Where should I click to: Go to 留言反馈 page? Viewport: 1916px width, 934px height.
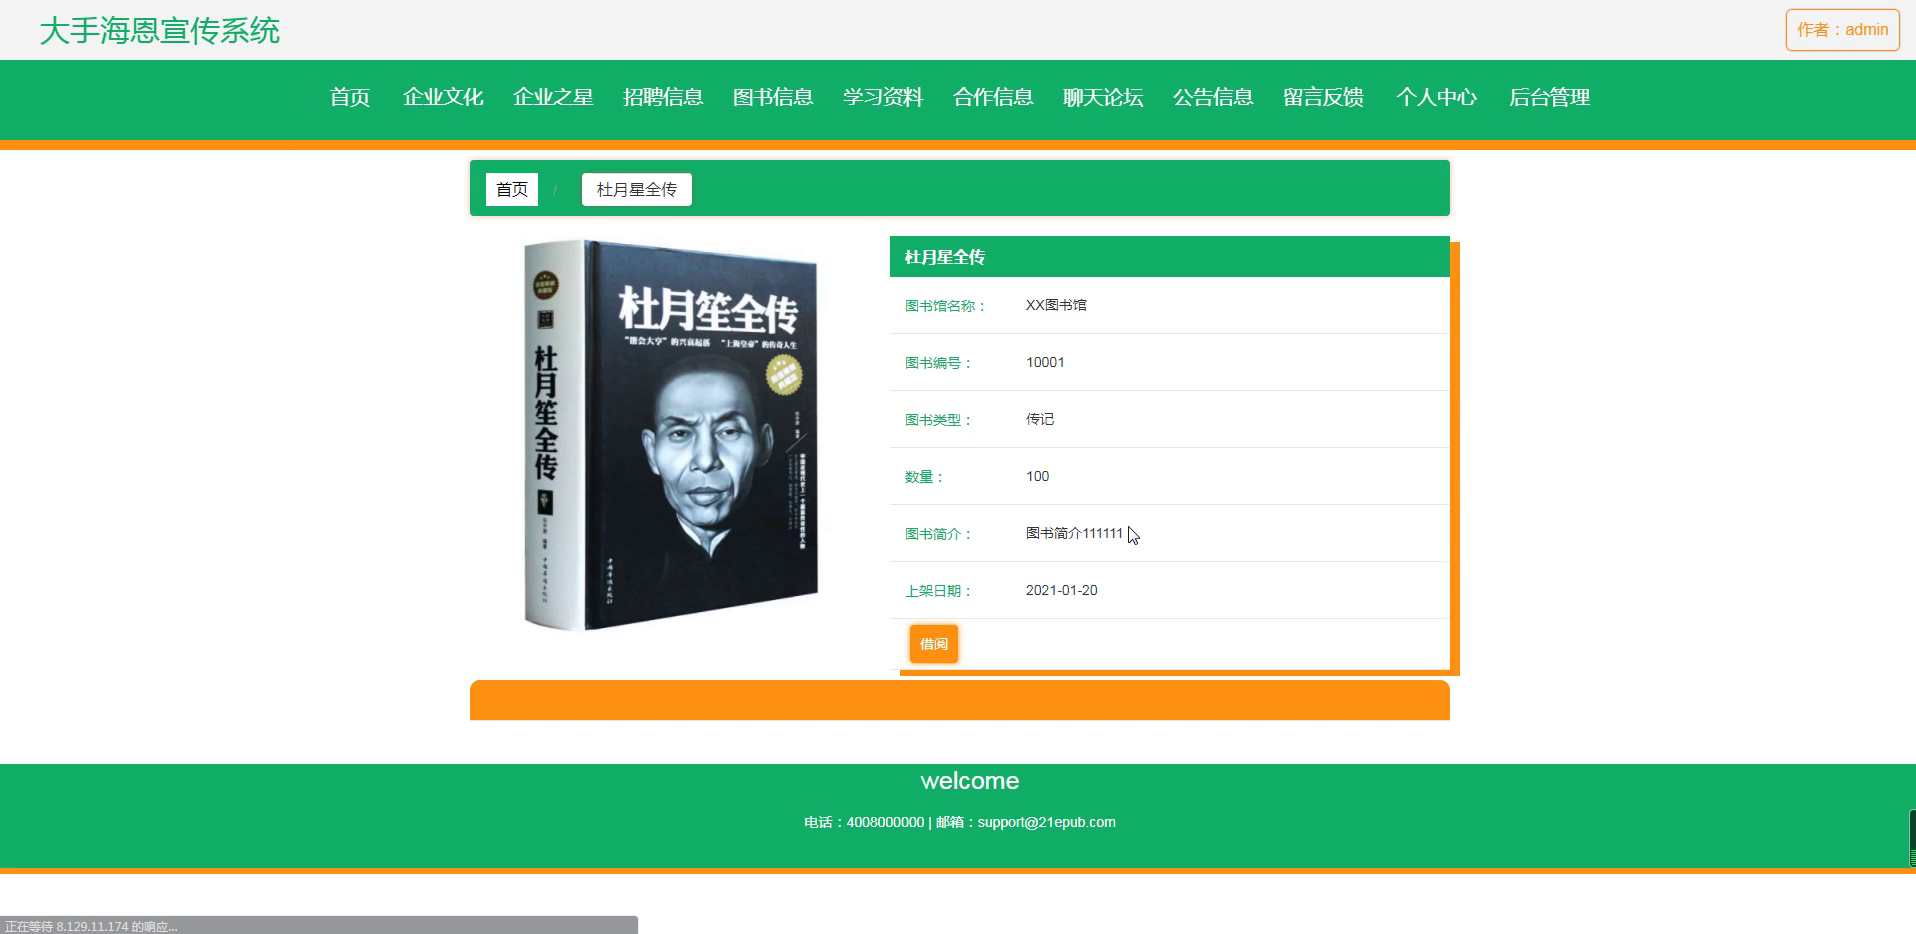(1323, 97)
